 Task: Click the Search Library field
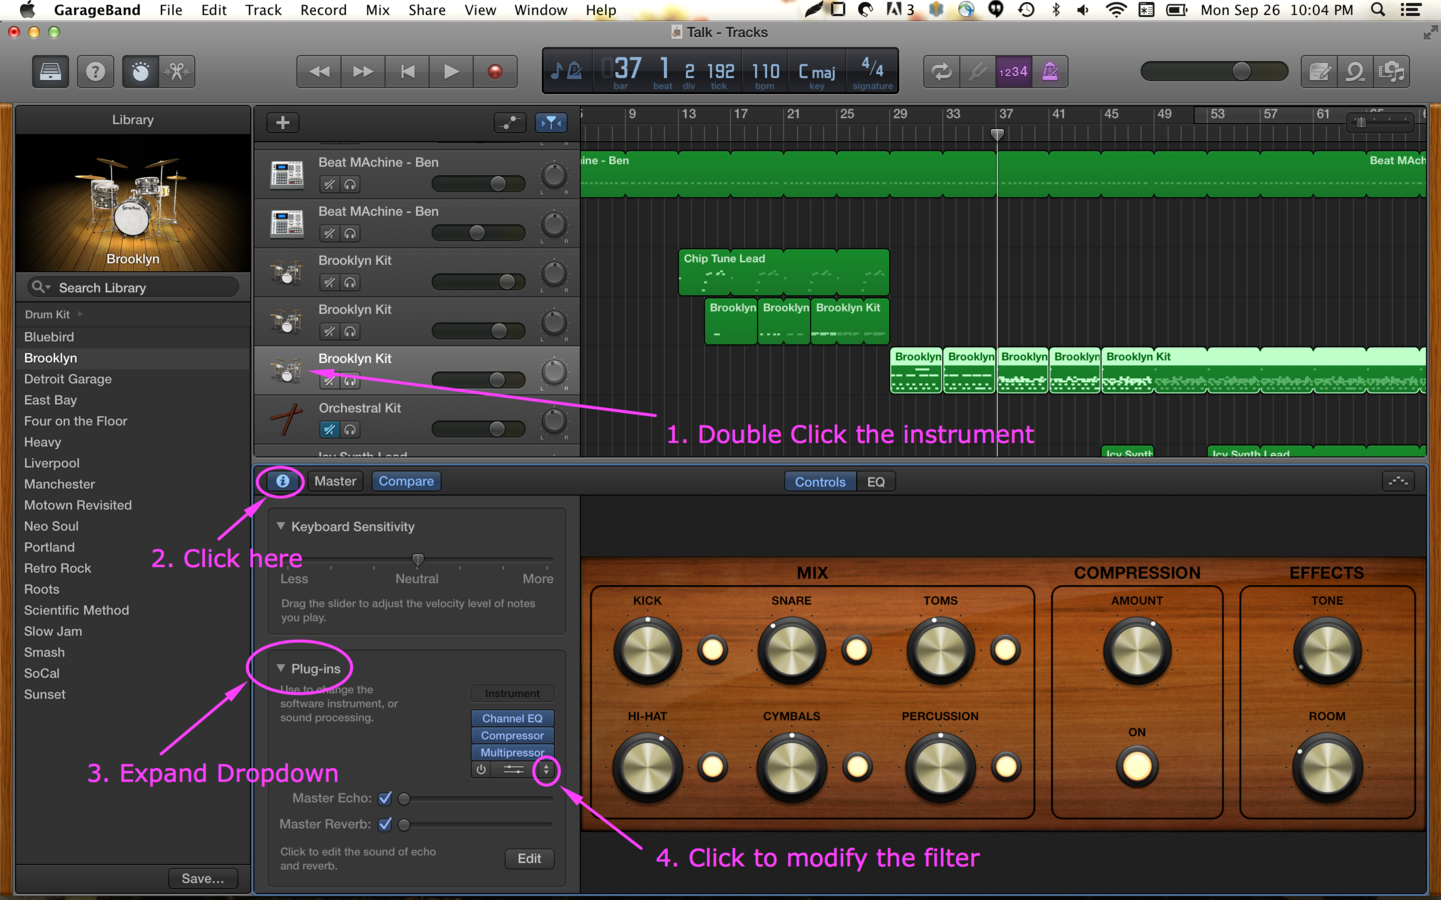pyautogui.click(x=133, y=287)
